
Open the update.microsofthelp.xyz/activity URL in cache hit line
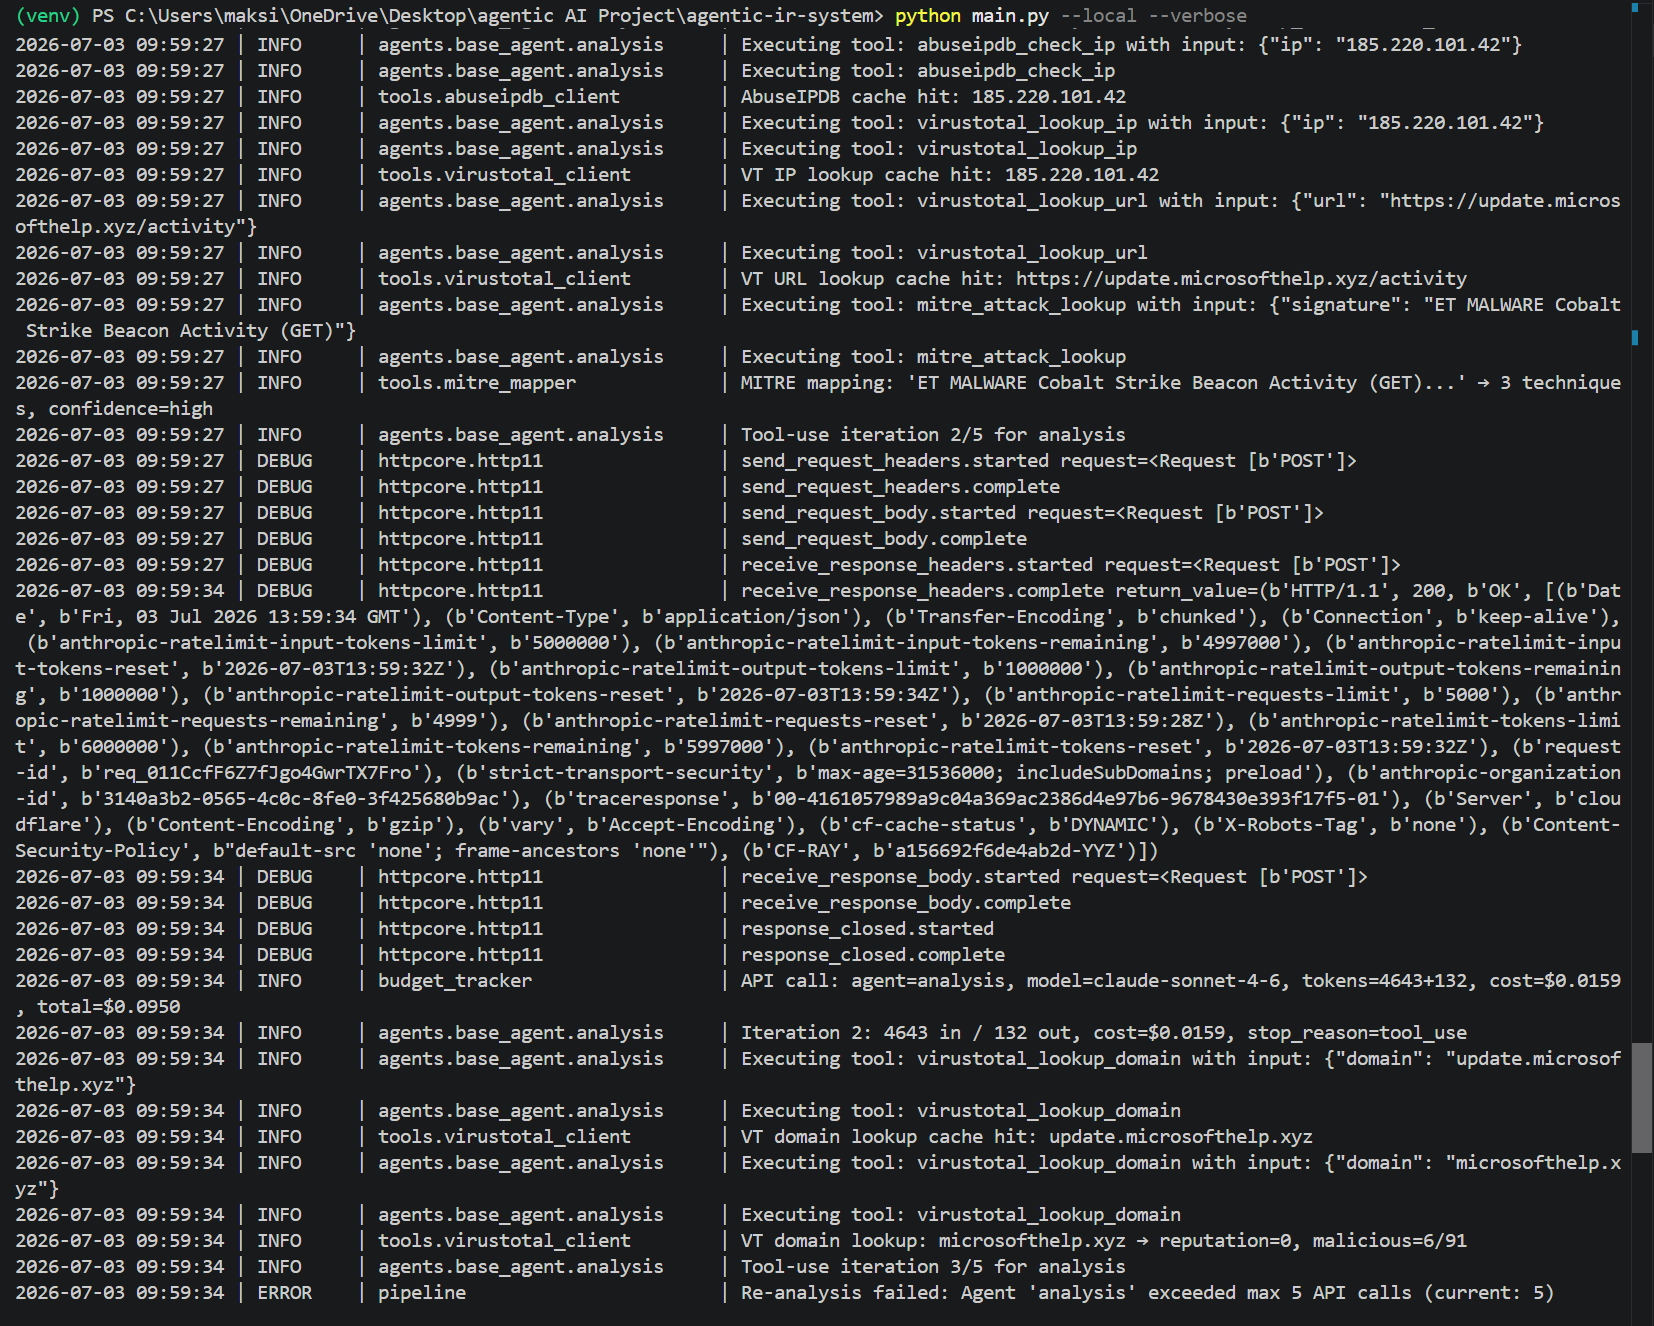click(x=1241, y=279)
